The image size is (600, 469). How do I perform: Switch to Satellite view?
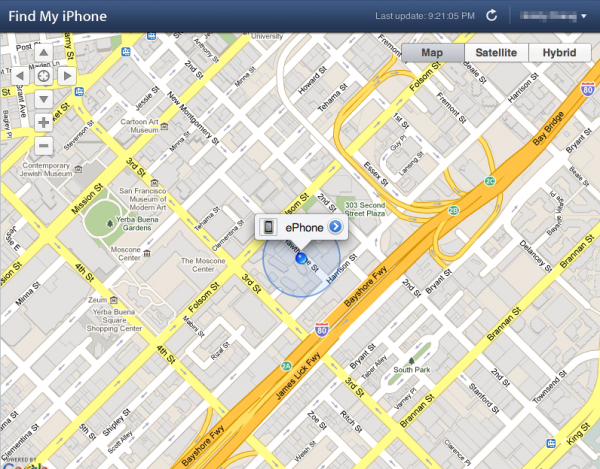click(496, 53)
